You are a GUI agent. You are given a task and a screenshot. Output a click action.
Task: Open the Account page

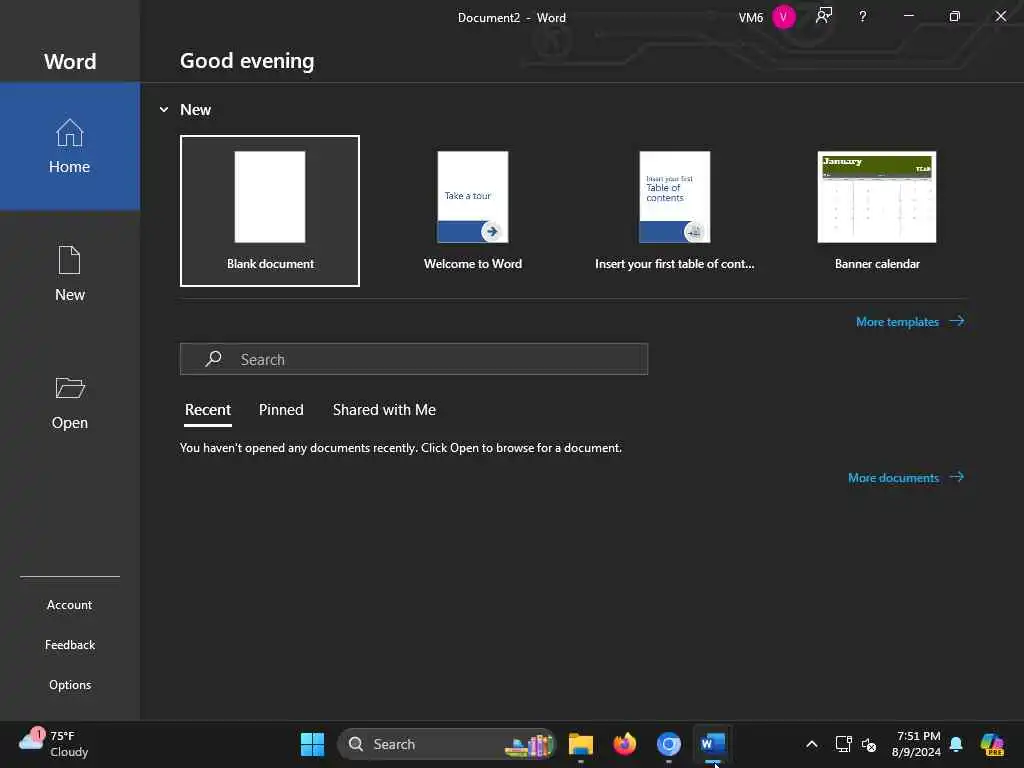(69, 605)
